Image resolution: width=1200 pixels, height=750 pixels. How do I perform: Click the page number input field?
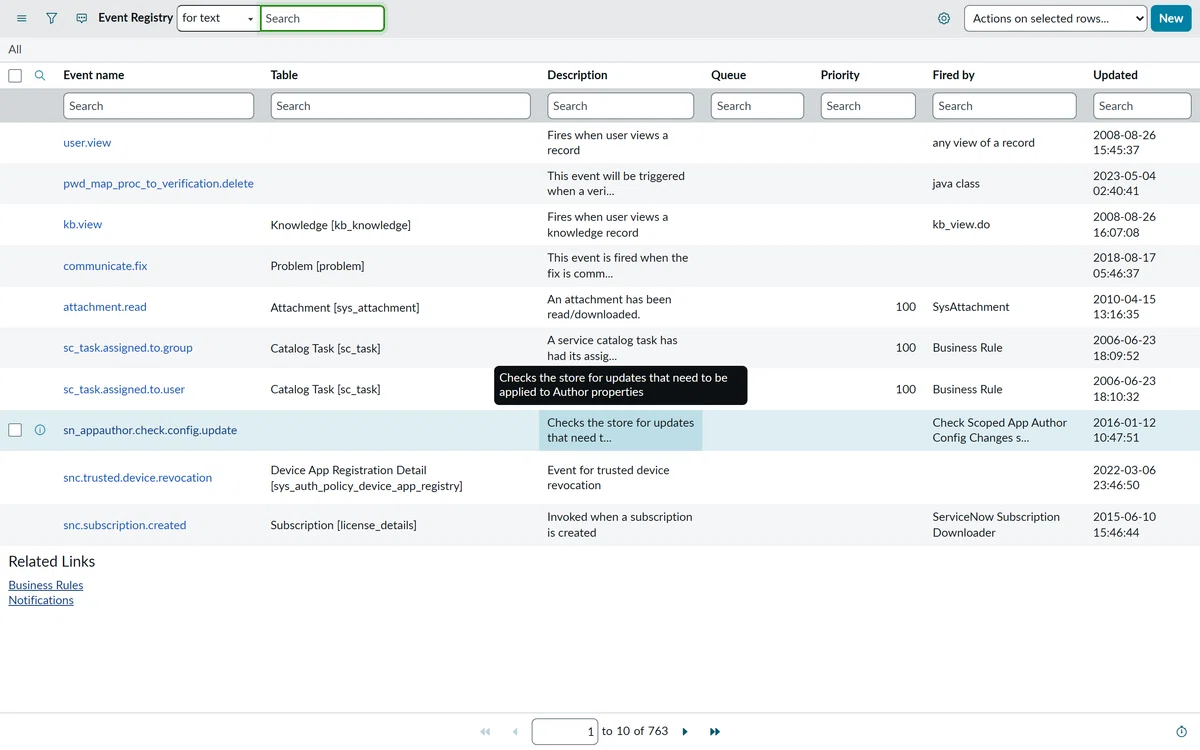[x=565, y=732]
